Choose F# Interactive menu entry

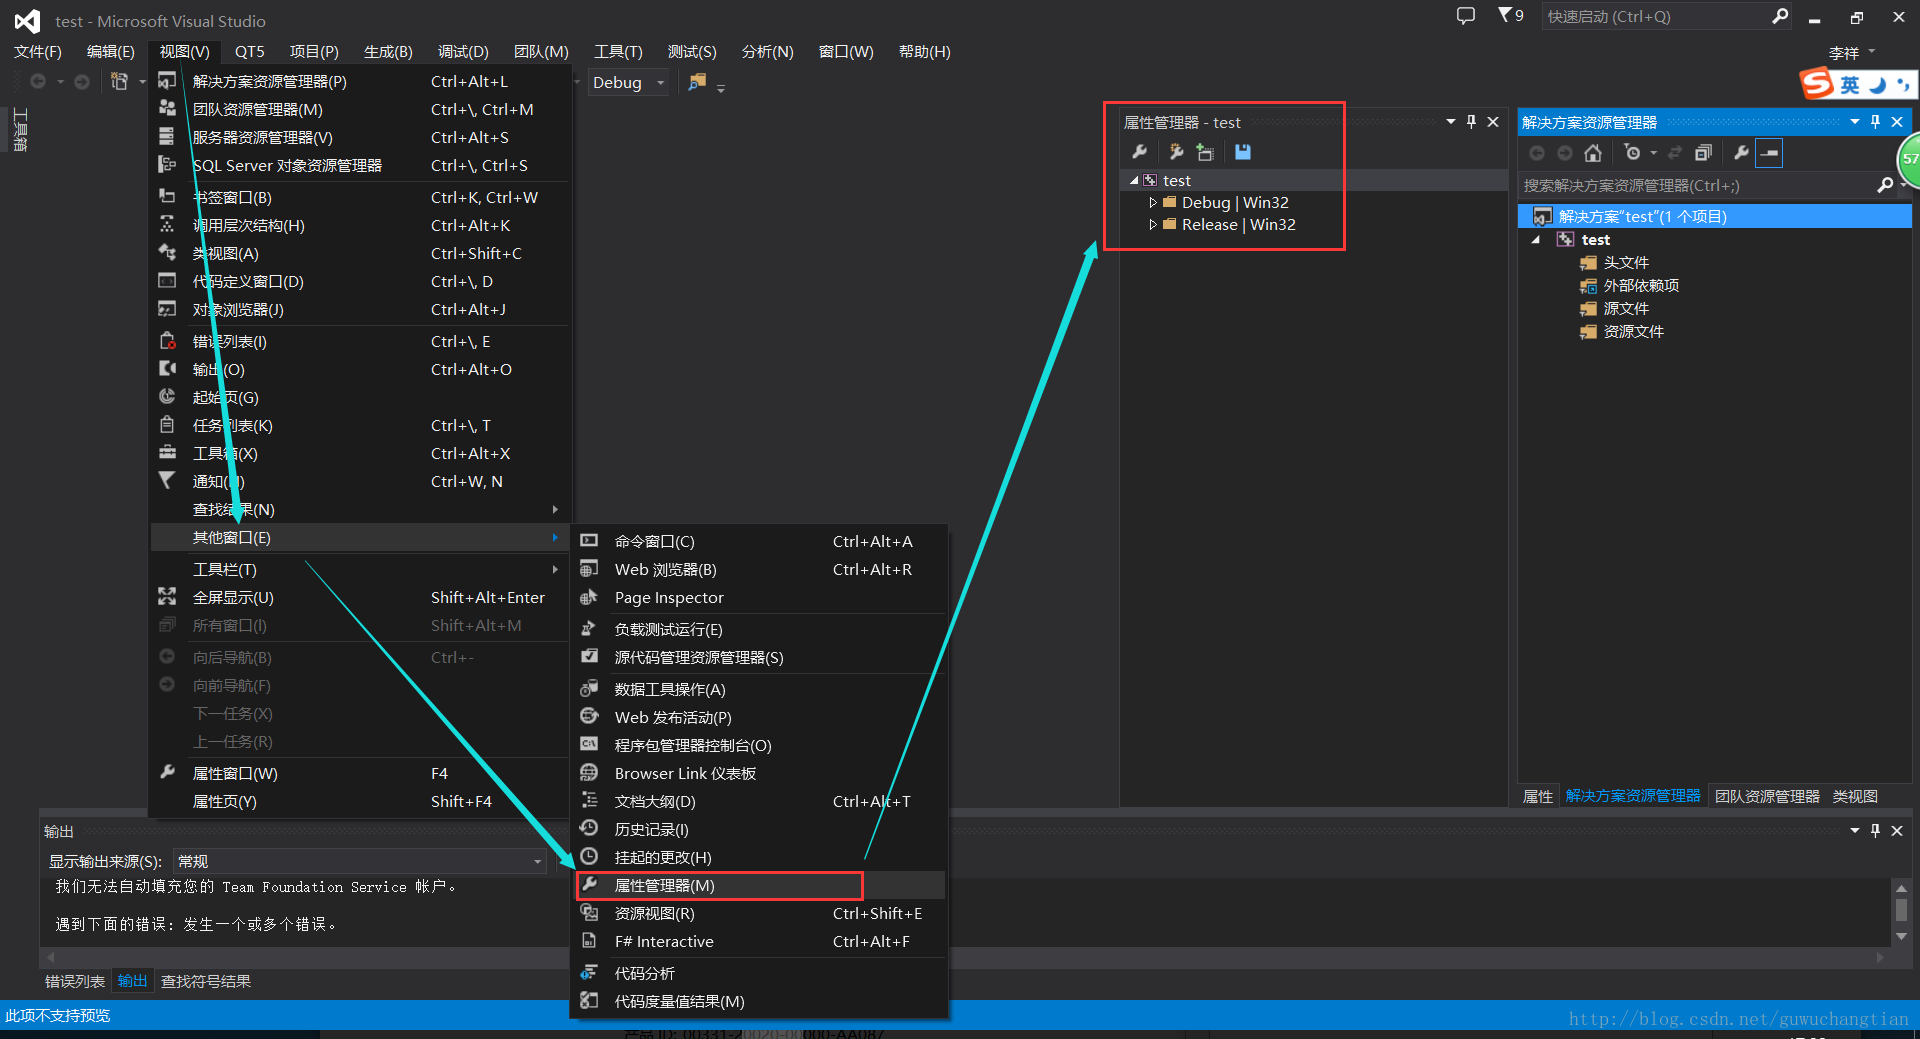(x=760, y=941)
